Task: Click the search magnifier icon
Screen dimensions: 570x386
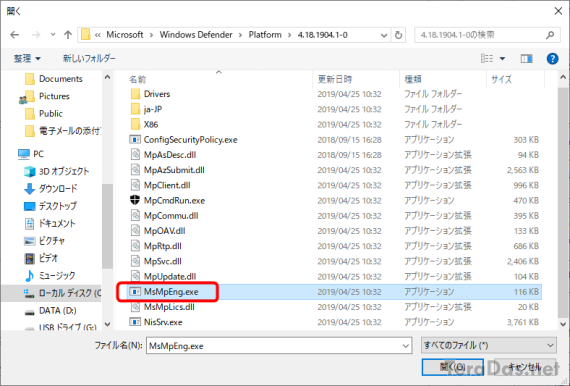Action: 550,35
